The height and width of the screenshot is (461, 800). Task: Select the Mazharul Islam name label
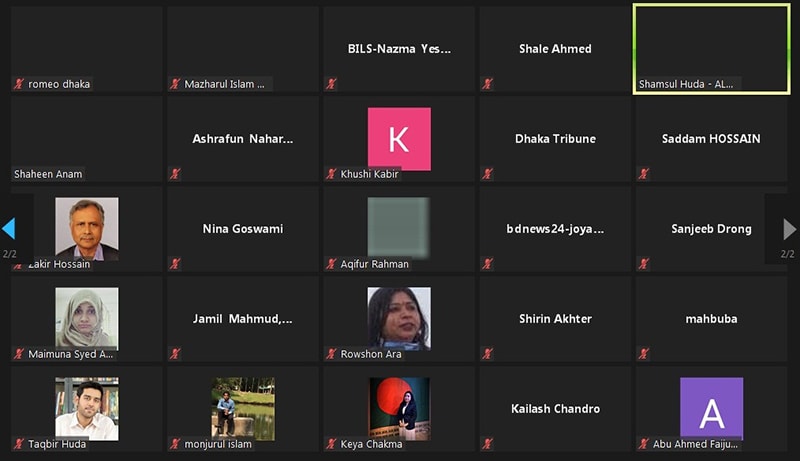224,84
